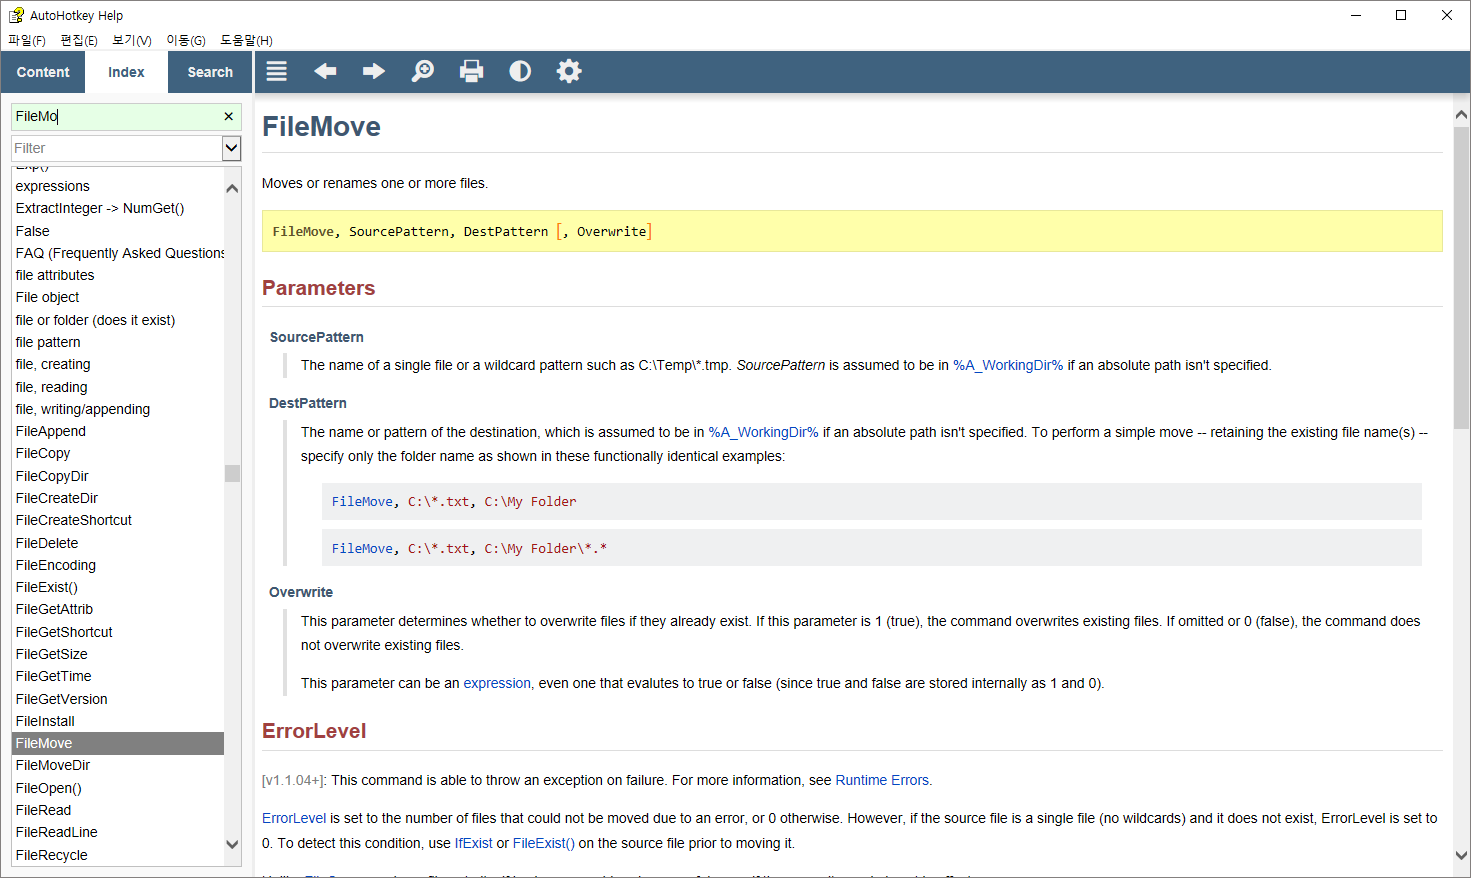This screenshot has width=1471, height=878.
Task: Go back using the left arrow icon
Action: tap(325, 71)
